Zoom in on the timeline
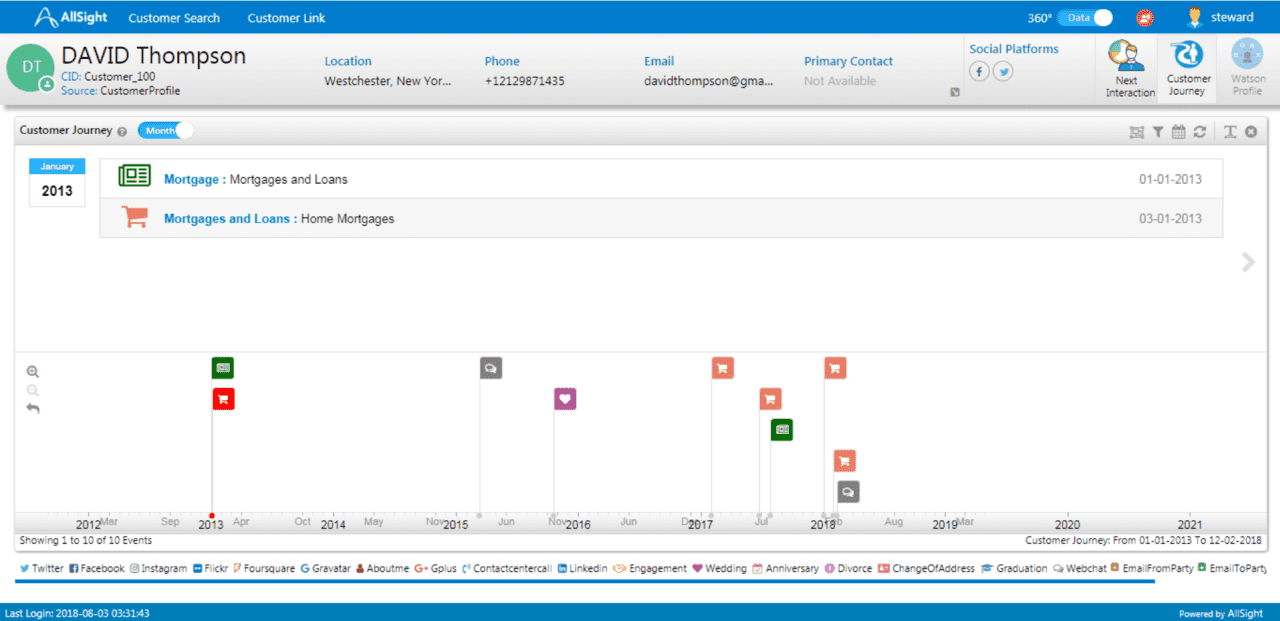The image size is (1280, 621). tap(33, 371)
